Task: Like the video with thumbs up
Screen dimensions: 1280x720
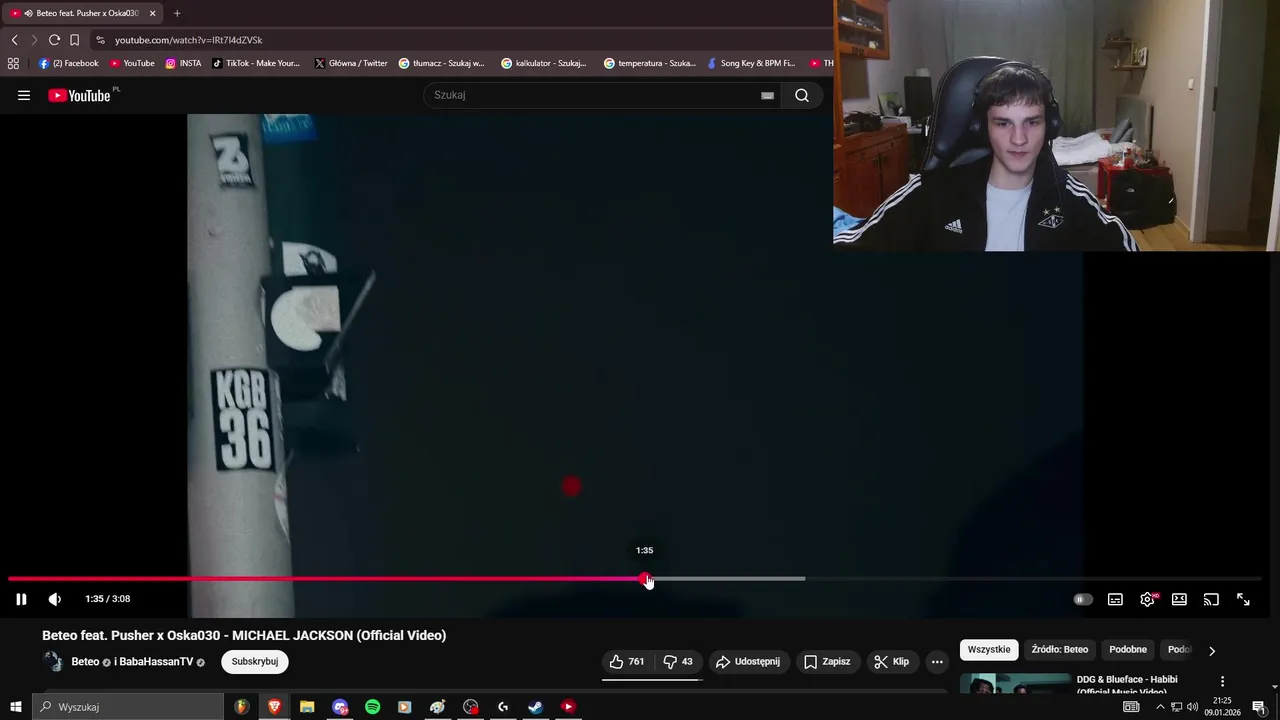Action: tap(627, 661)
